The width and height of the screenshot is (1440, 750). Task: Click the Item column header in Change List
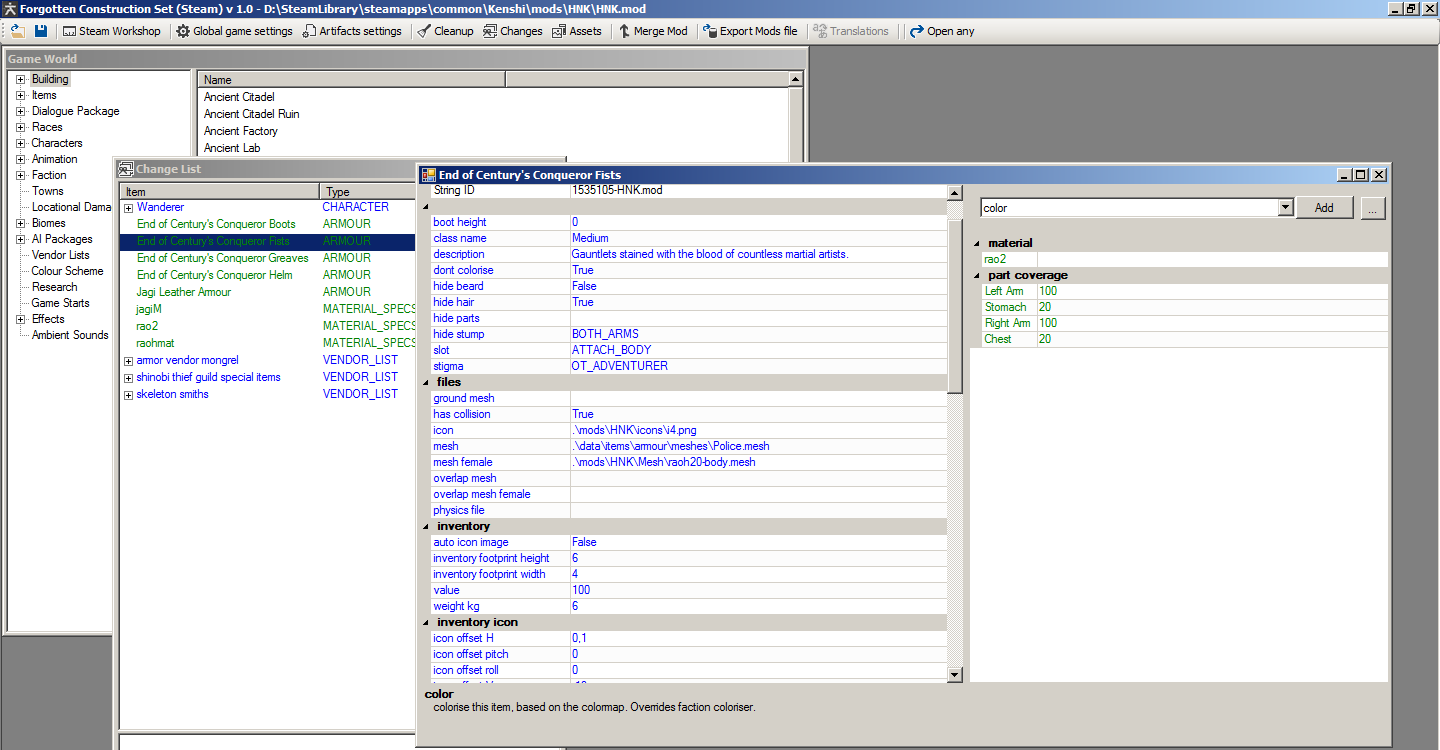point(220,191)
